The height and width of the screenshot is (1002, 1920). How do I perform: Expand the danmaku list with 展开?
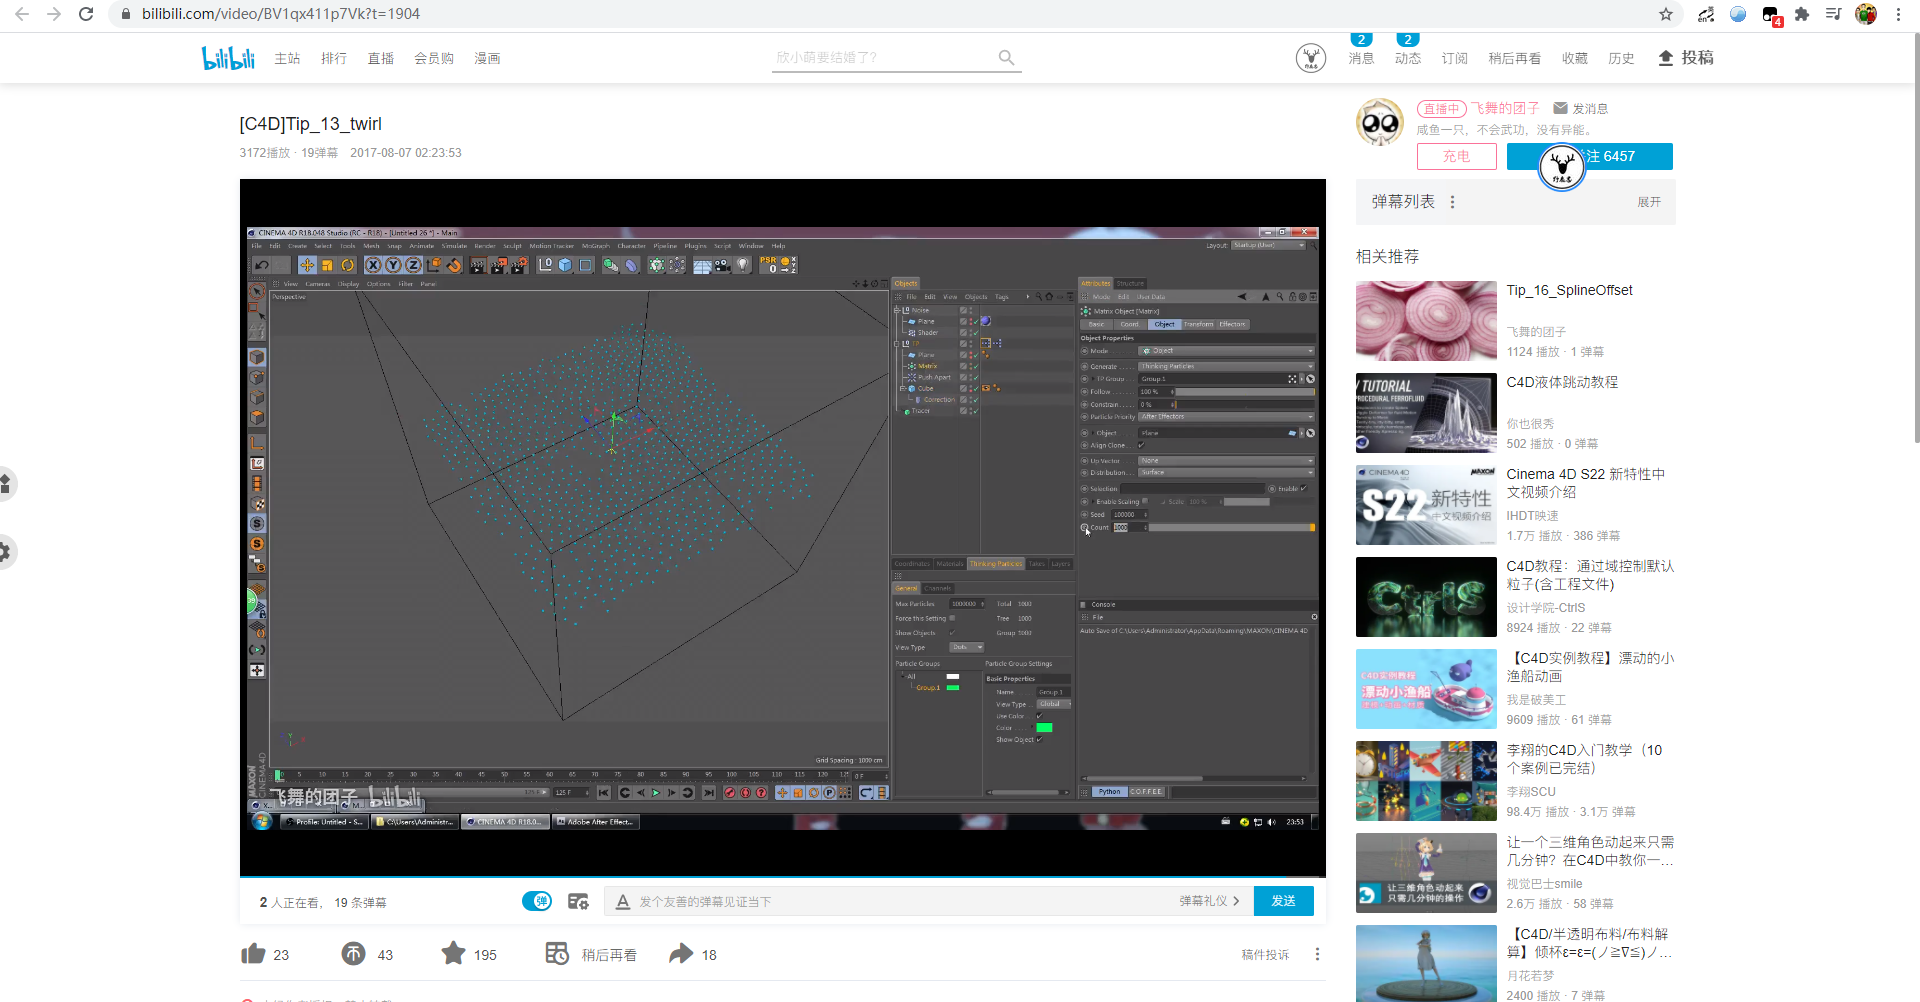pyautogui.click(x=1648, y=202)
